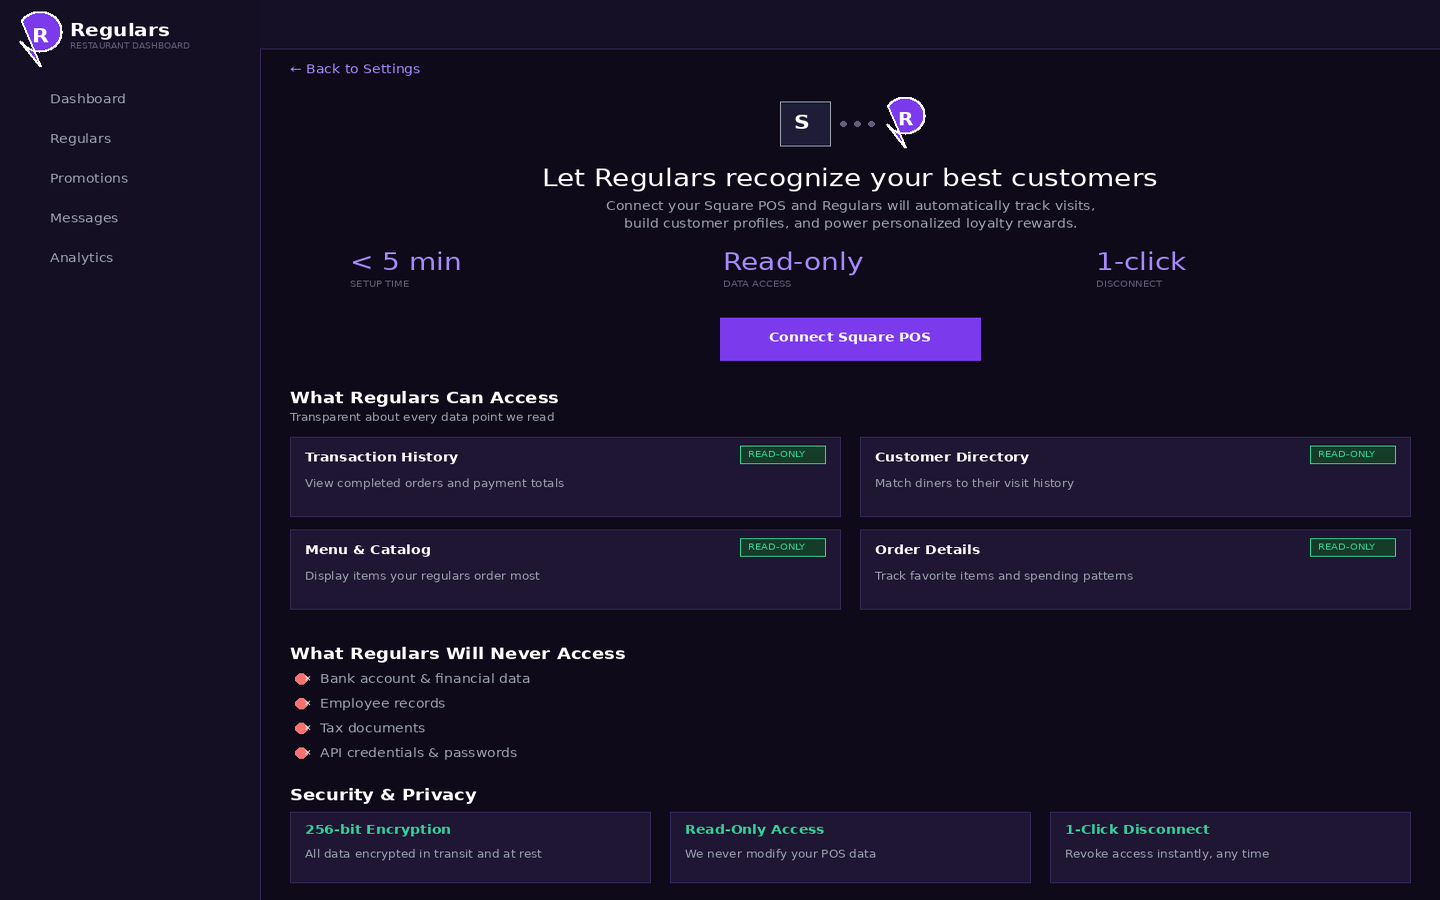This screenshot has width=1440, height=900.
Task: Click the connecting dots between logos
Action: pos(857,124)
